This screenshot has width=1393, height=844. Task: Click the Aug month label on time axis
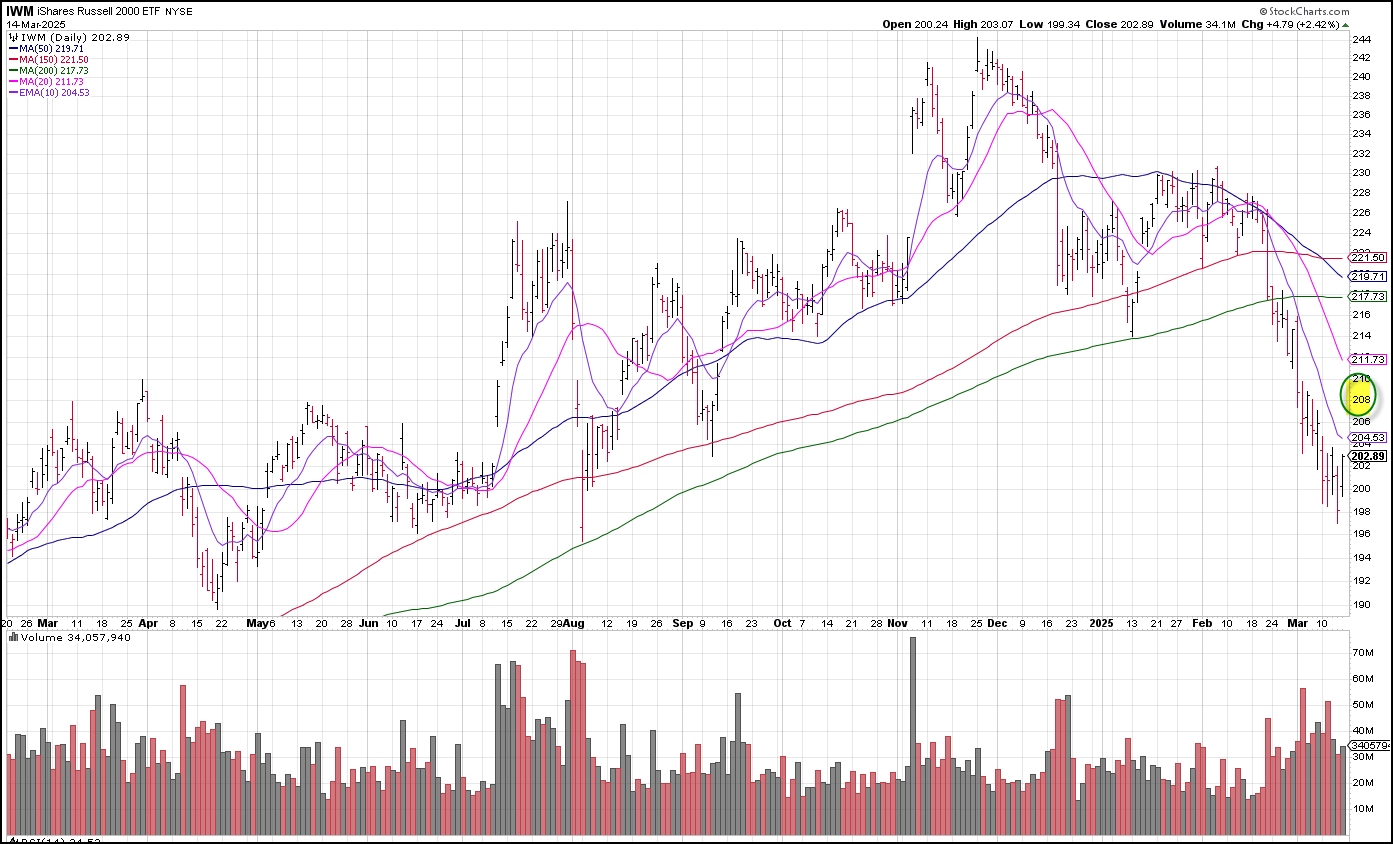pyautogui.click(x=572, y=623)
